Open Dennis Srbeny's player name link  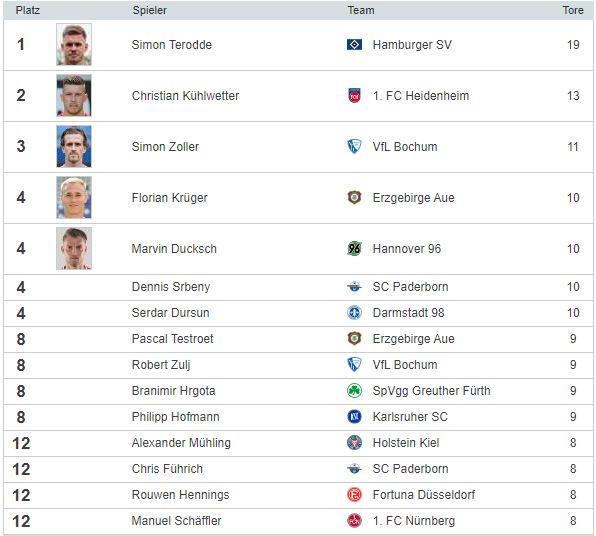171,287
